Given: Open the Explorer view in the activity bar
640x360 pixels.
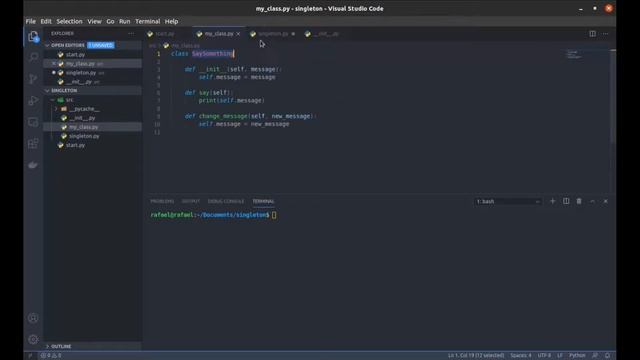Looking at the screenshot, I should 33,37.
